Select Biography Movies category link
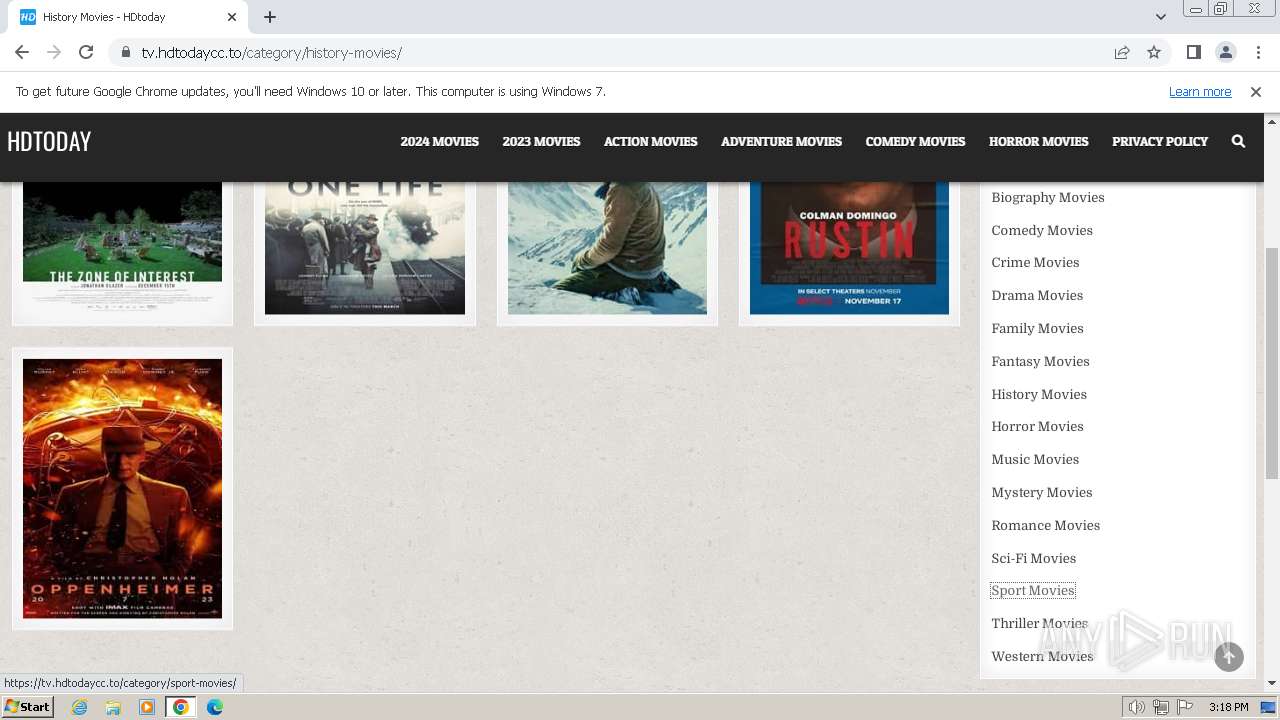 click(1048, 197)
